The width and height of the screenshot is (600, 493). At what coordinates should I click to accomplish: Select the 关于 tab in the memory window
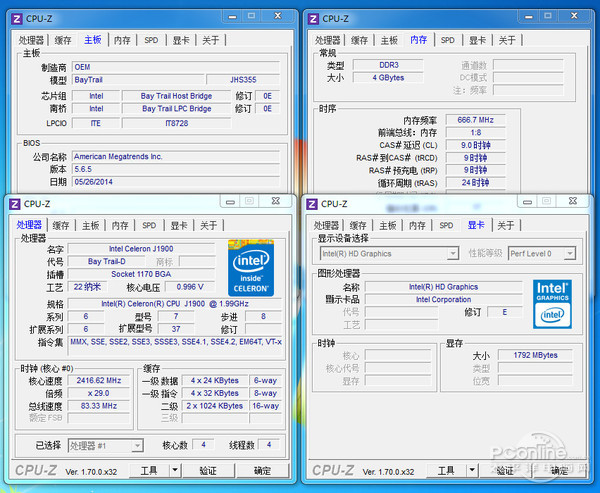point(507,40)
